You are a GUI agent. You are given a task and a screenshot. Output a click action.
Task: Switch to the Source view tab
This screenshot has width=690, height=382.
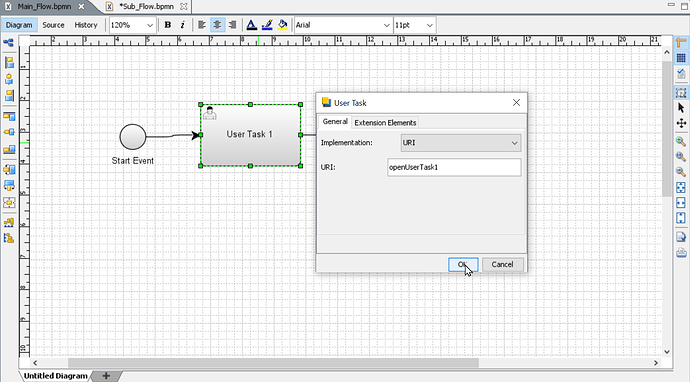[53, 25]
